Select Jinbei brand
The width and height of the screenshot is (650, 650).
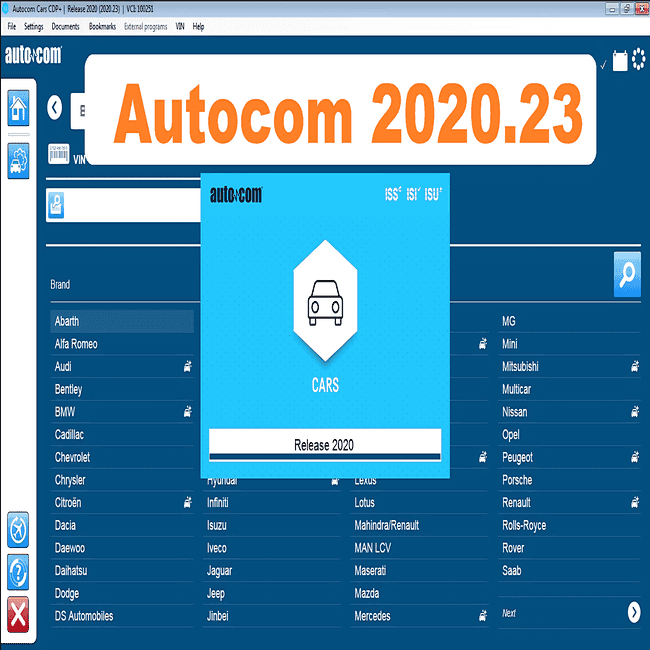point(272,616)
